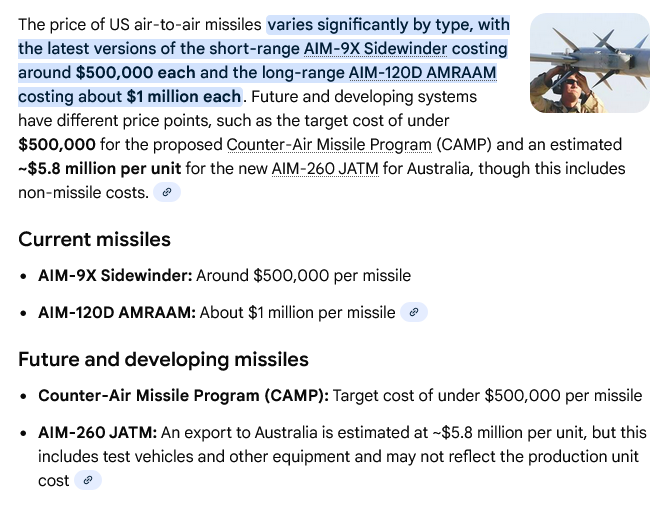The image size is (671, 513).
Task: Select the bold "AIM-120D AMRAAM:" bullet label
Action: tap(116, 312)
